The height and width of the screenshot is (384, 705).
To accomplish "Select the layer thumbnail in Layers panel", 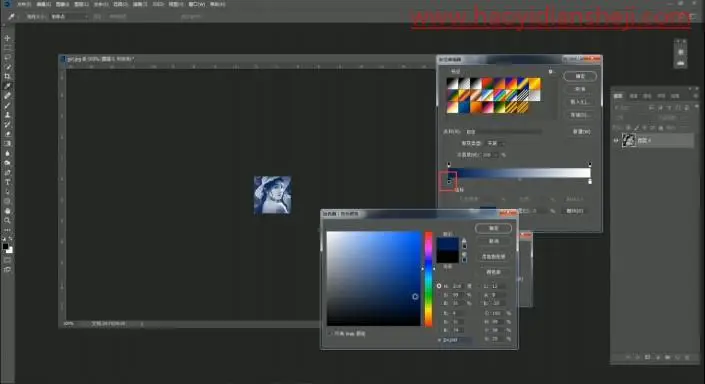I will click(628, 140).
